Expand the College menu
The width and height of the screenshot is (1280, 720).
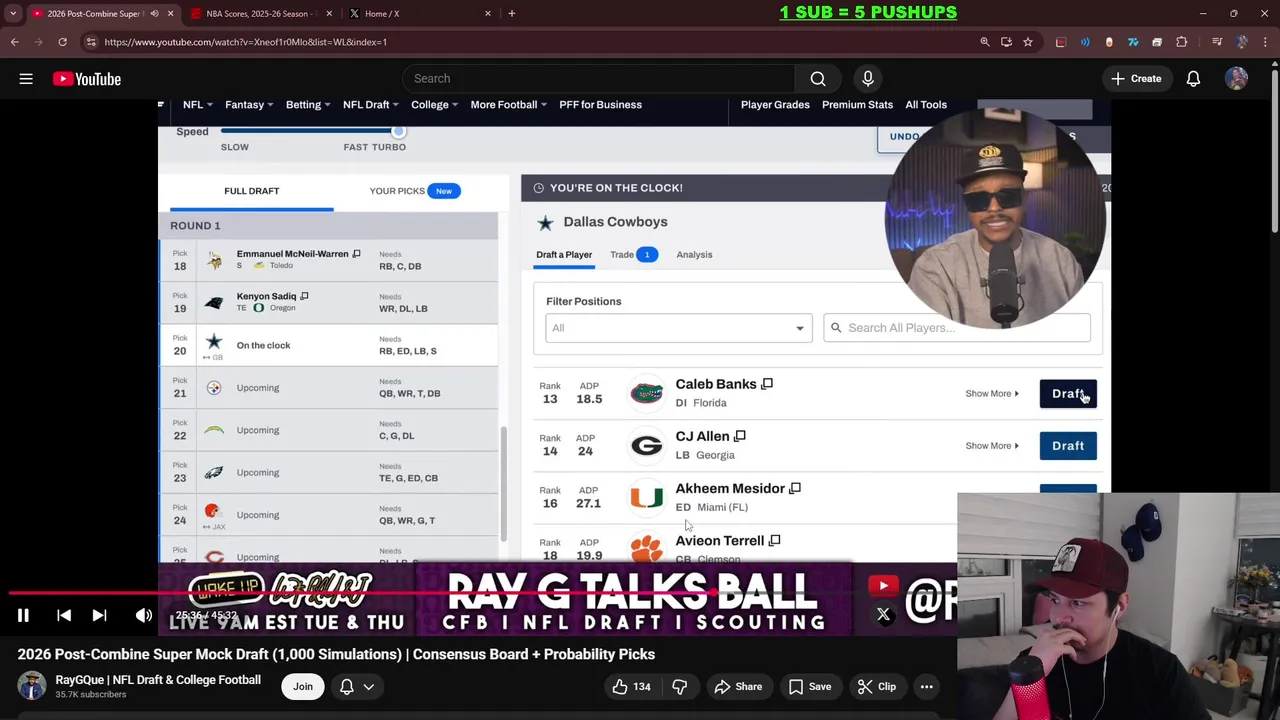coord(434,105)
